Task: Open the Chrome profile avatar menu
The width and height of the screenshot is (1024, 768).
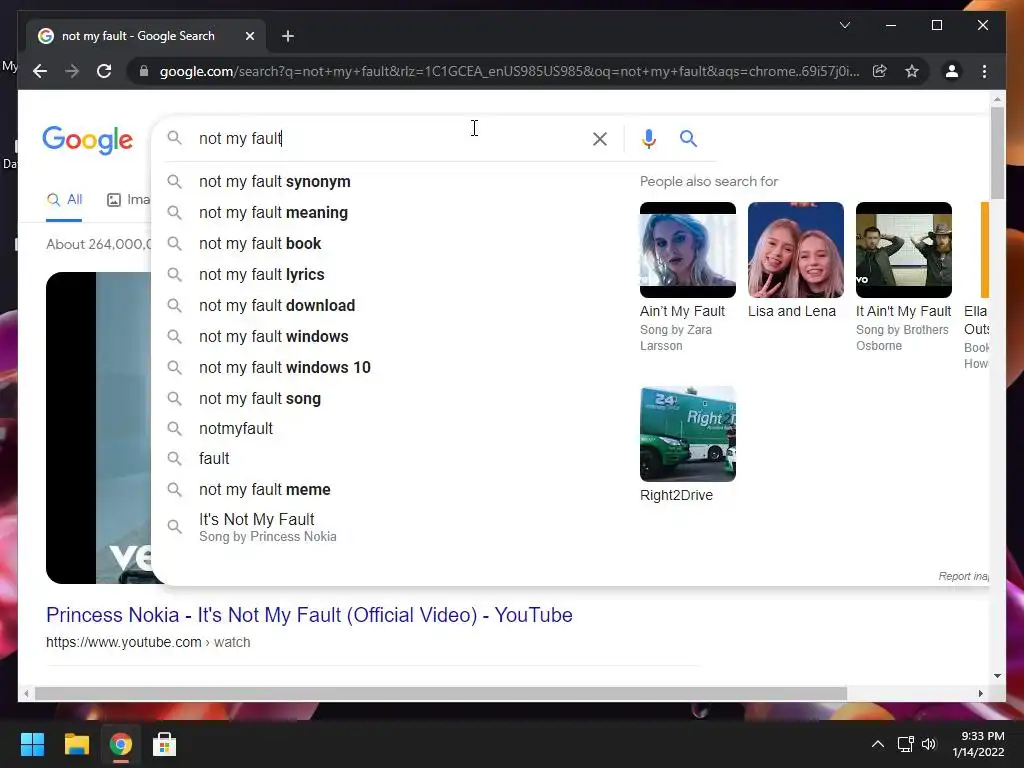Action: tap(952, 71)
